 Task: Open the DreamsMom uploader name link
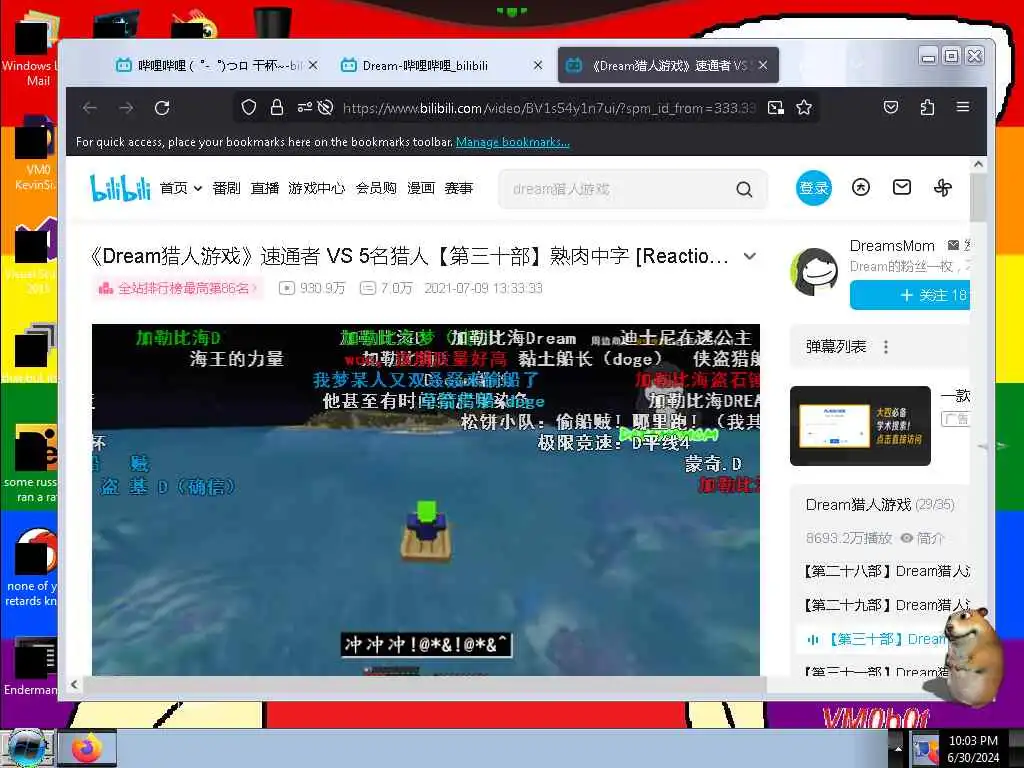891,246
